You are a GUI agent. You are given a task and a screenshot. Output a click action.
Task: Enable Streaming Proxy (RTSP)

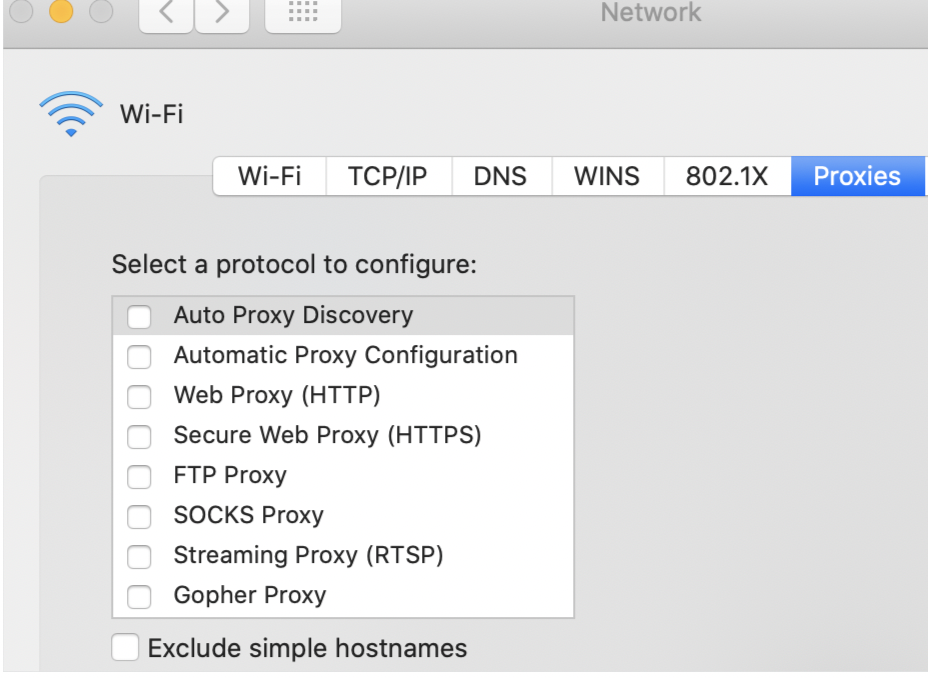(x=139, y=555)
